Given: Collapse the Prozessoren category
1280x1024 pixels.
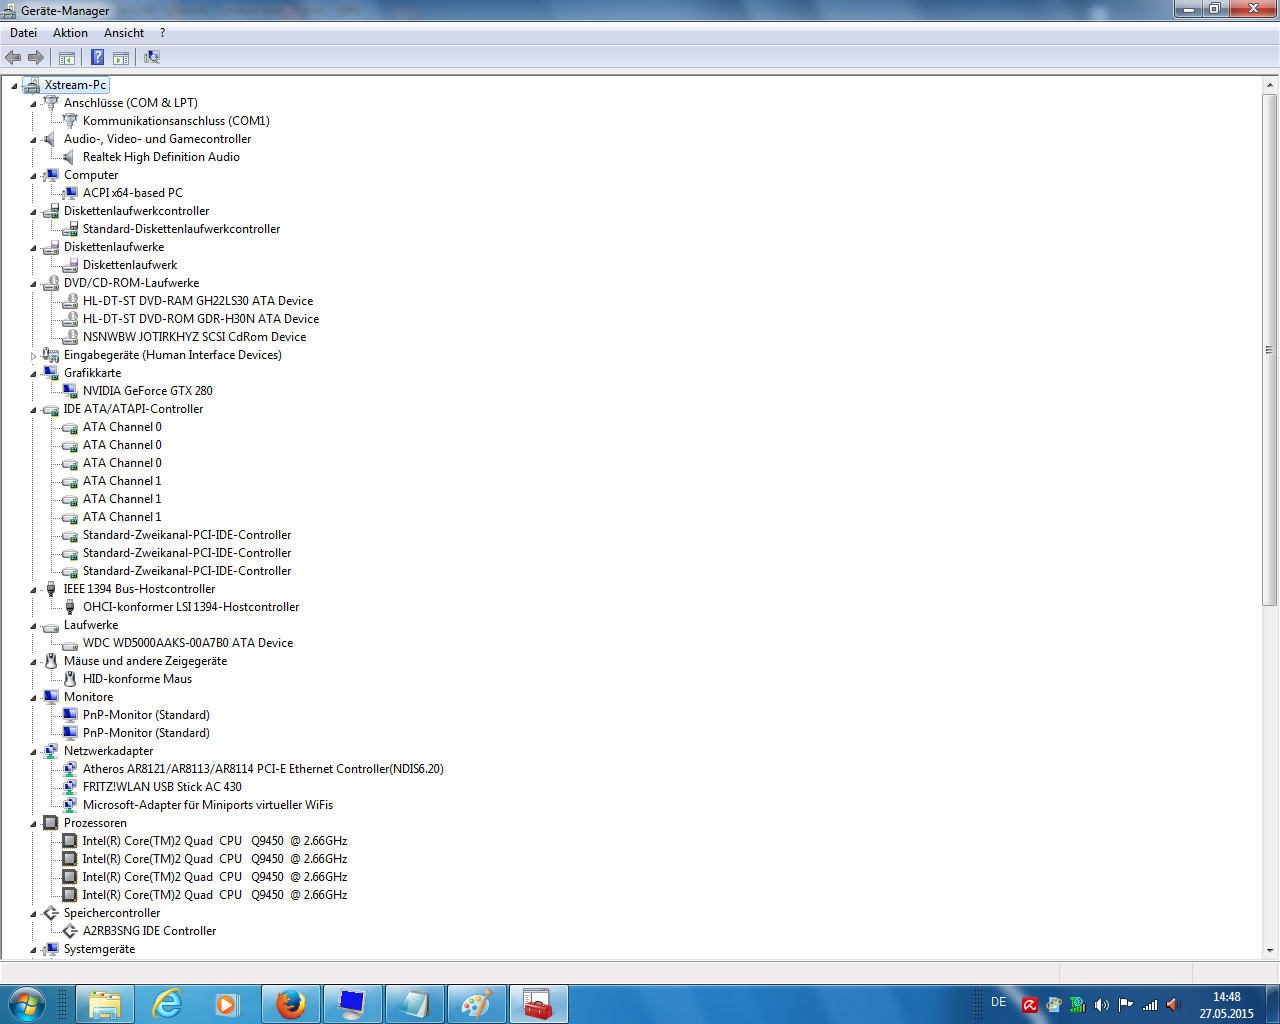Looking at the screenshot, I should pyautogui.click(x=33, y=824).
